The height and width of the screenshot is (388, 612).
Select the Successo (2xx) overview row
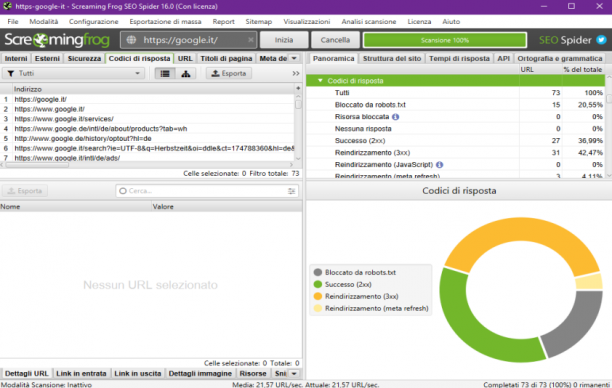(455, 141)
